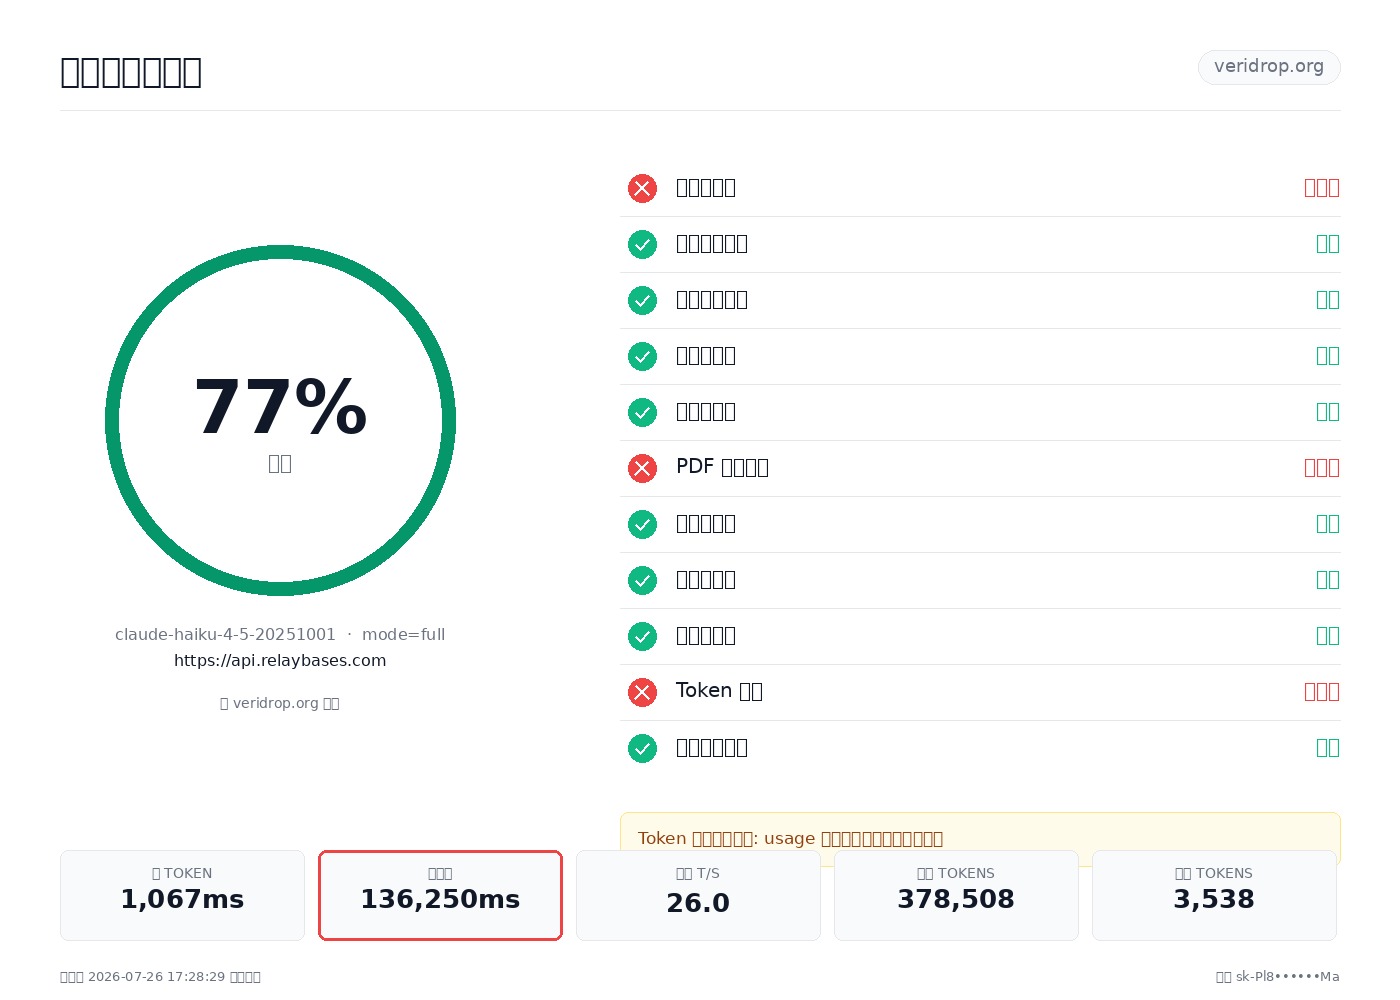Click the red X icon beside Token row
The height and width of the screenshot is (1000, 1400).
642,692
